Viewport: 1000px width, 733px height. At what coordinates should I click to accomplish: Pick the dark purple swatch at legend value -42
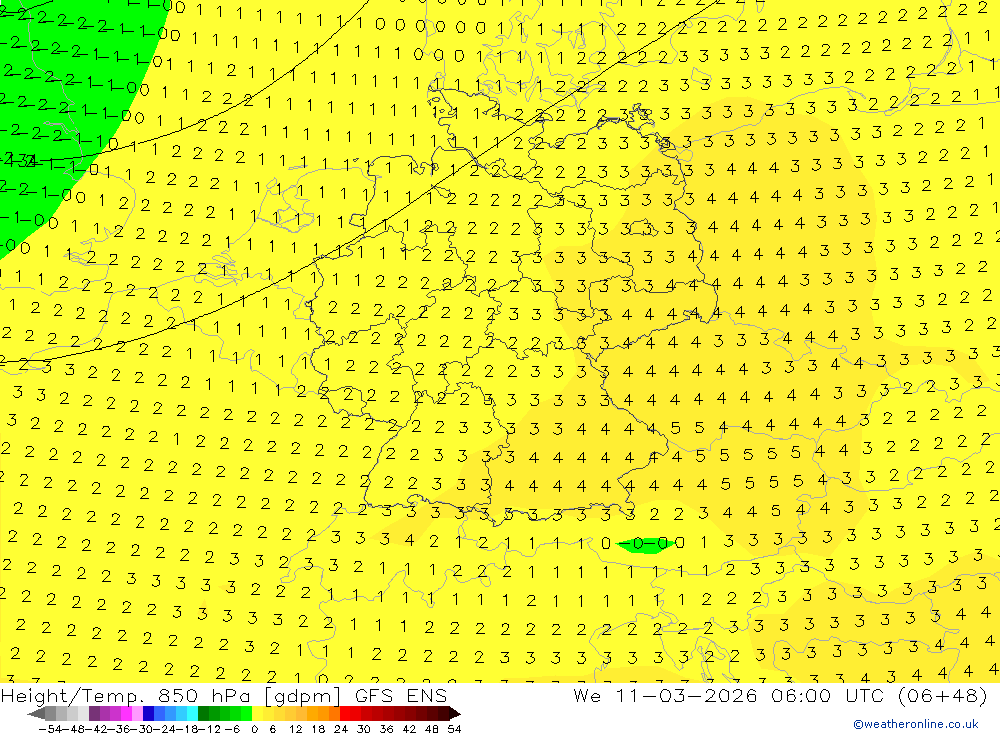click(x=94, y=713)
